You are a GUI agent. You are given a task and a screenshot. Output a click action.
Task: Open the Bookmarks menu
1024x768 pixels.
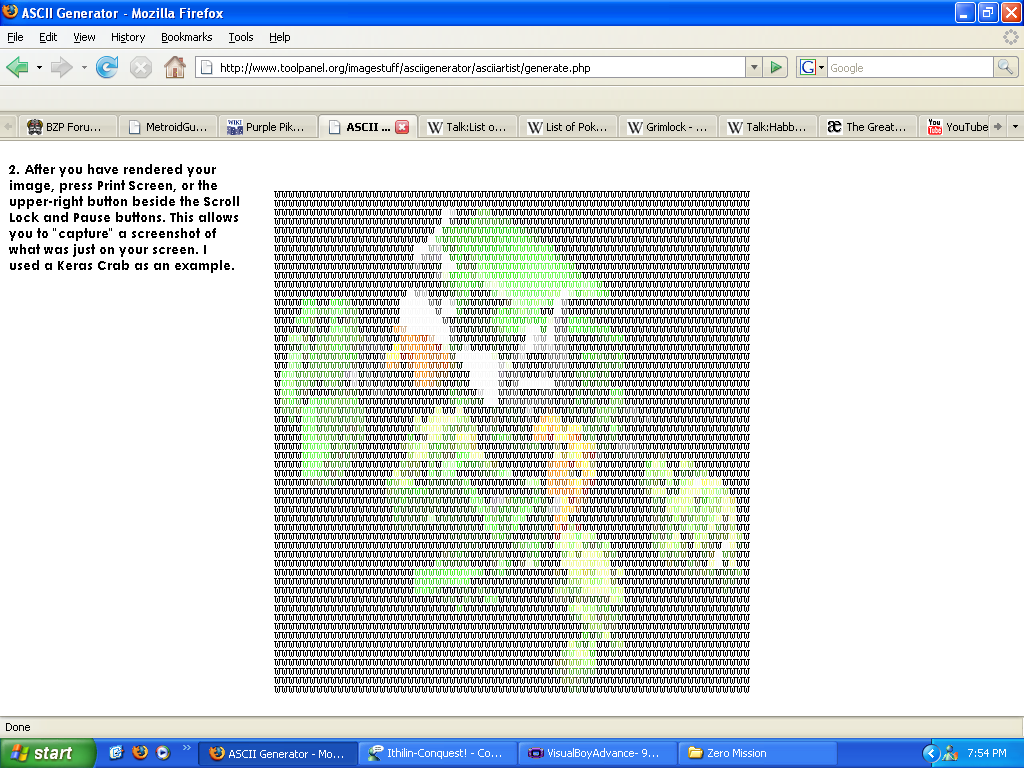[186, 37]
